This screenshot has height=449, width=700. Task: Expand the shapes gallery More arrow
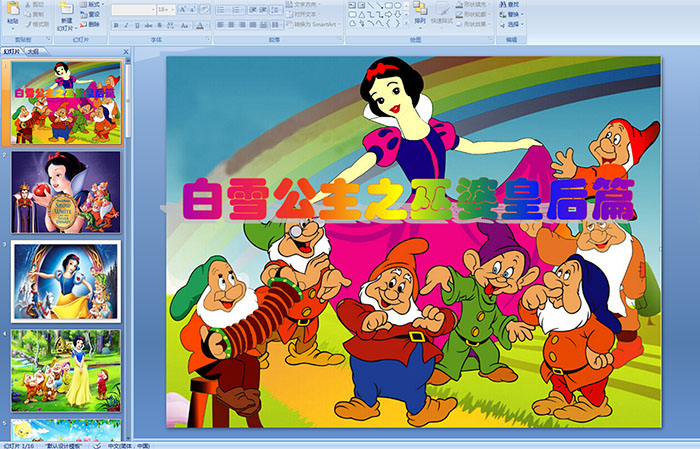406,23
